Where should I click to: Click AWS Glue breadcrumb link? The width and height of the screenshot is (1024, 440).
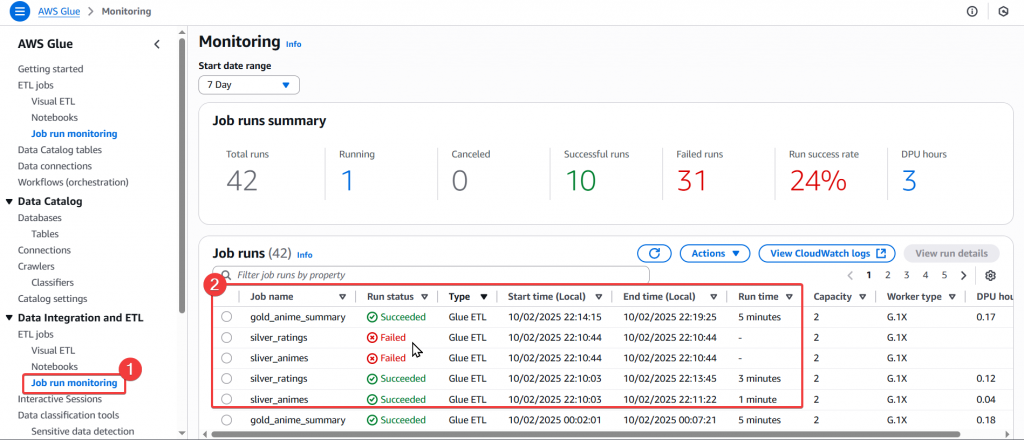pyautogui.click(x=59, y=12)
